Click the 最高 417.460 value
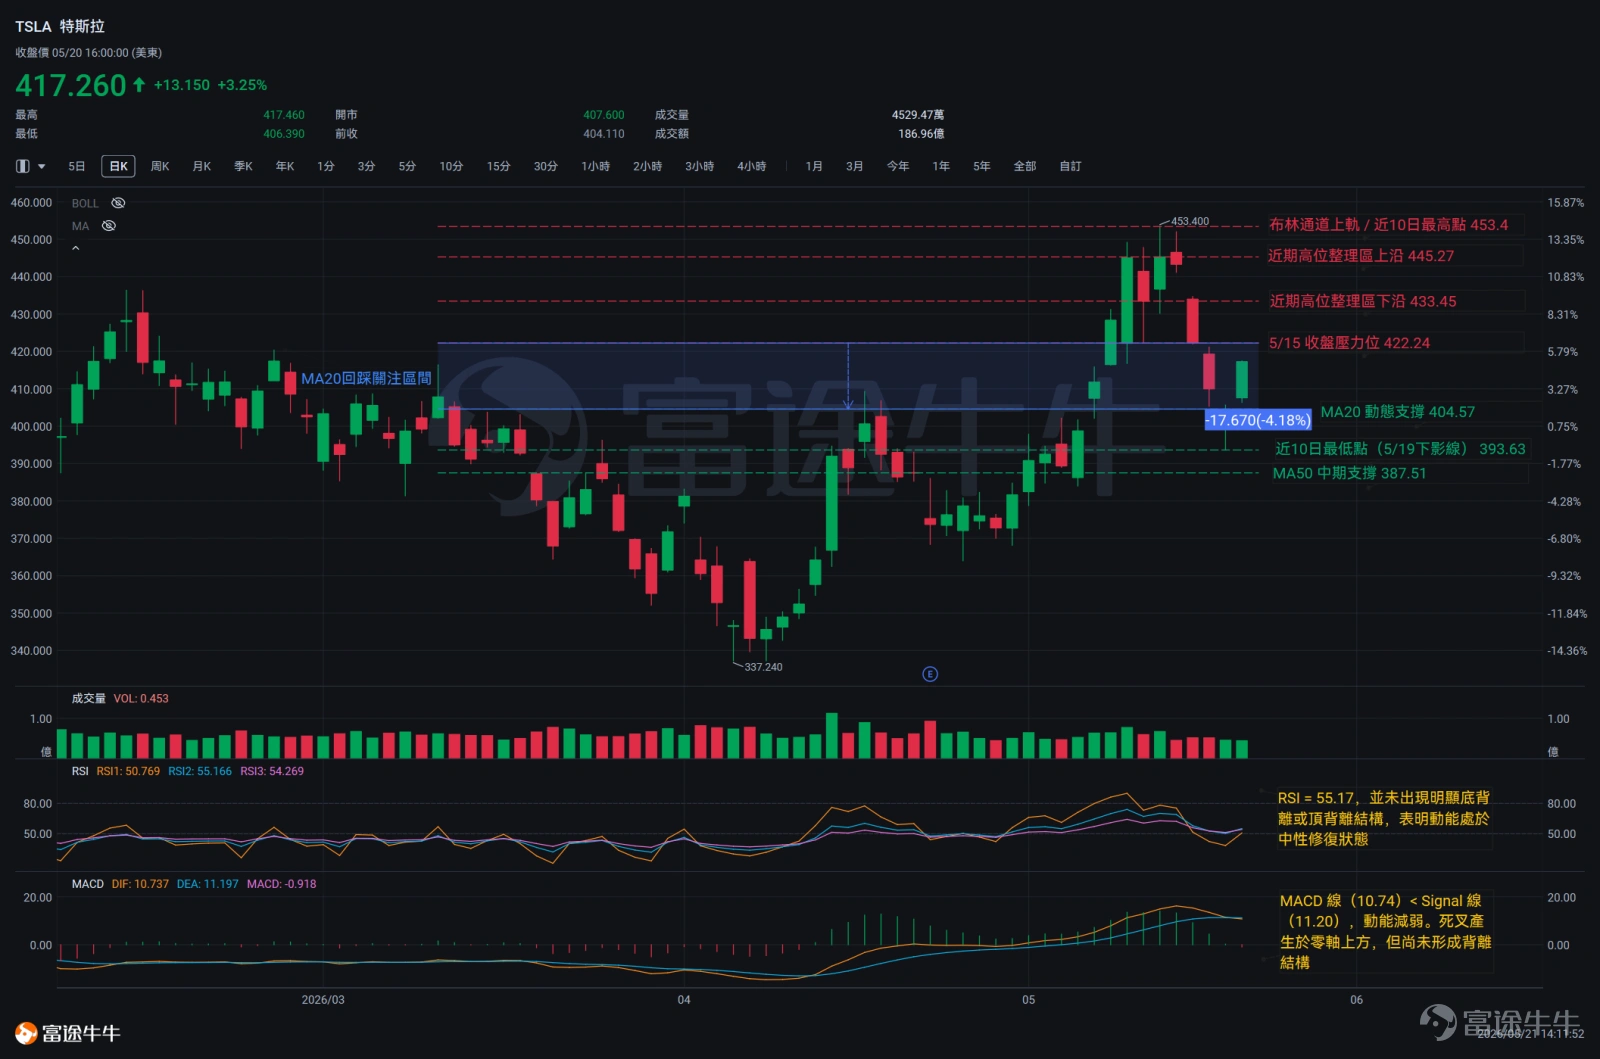 [284, 115]
